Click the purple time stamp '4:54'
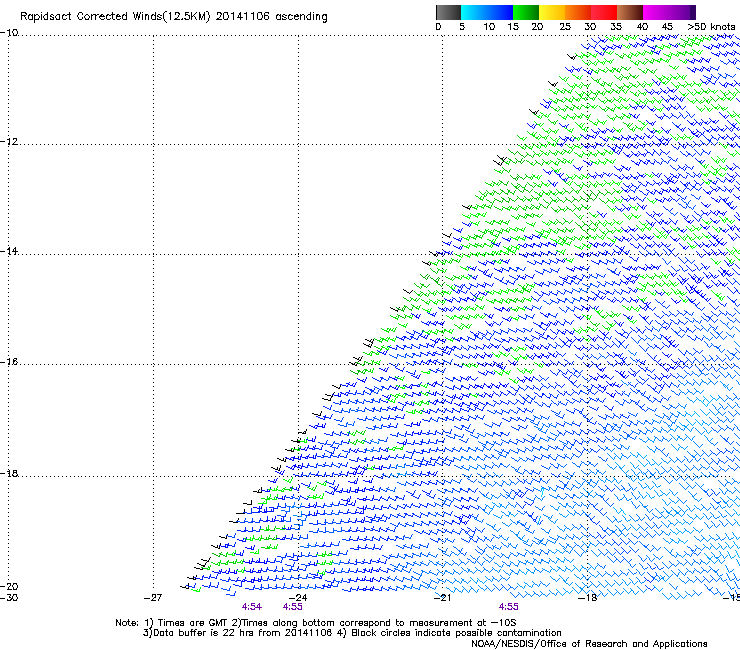Image resolution: width=740 pixels, height=650 pixels. pyautogui.click(x=252, y=607)
